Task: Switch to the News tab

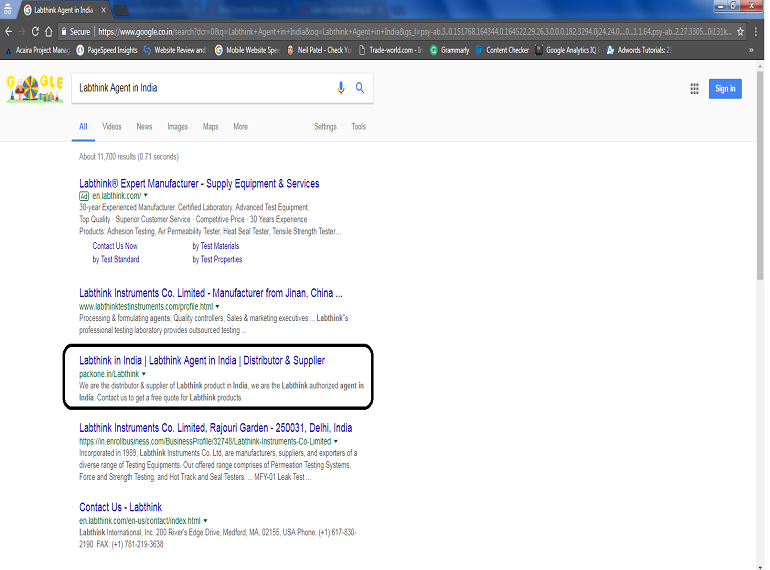Action: [x=144, y=127]
